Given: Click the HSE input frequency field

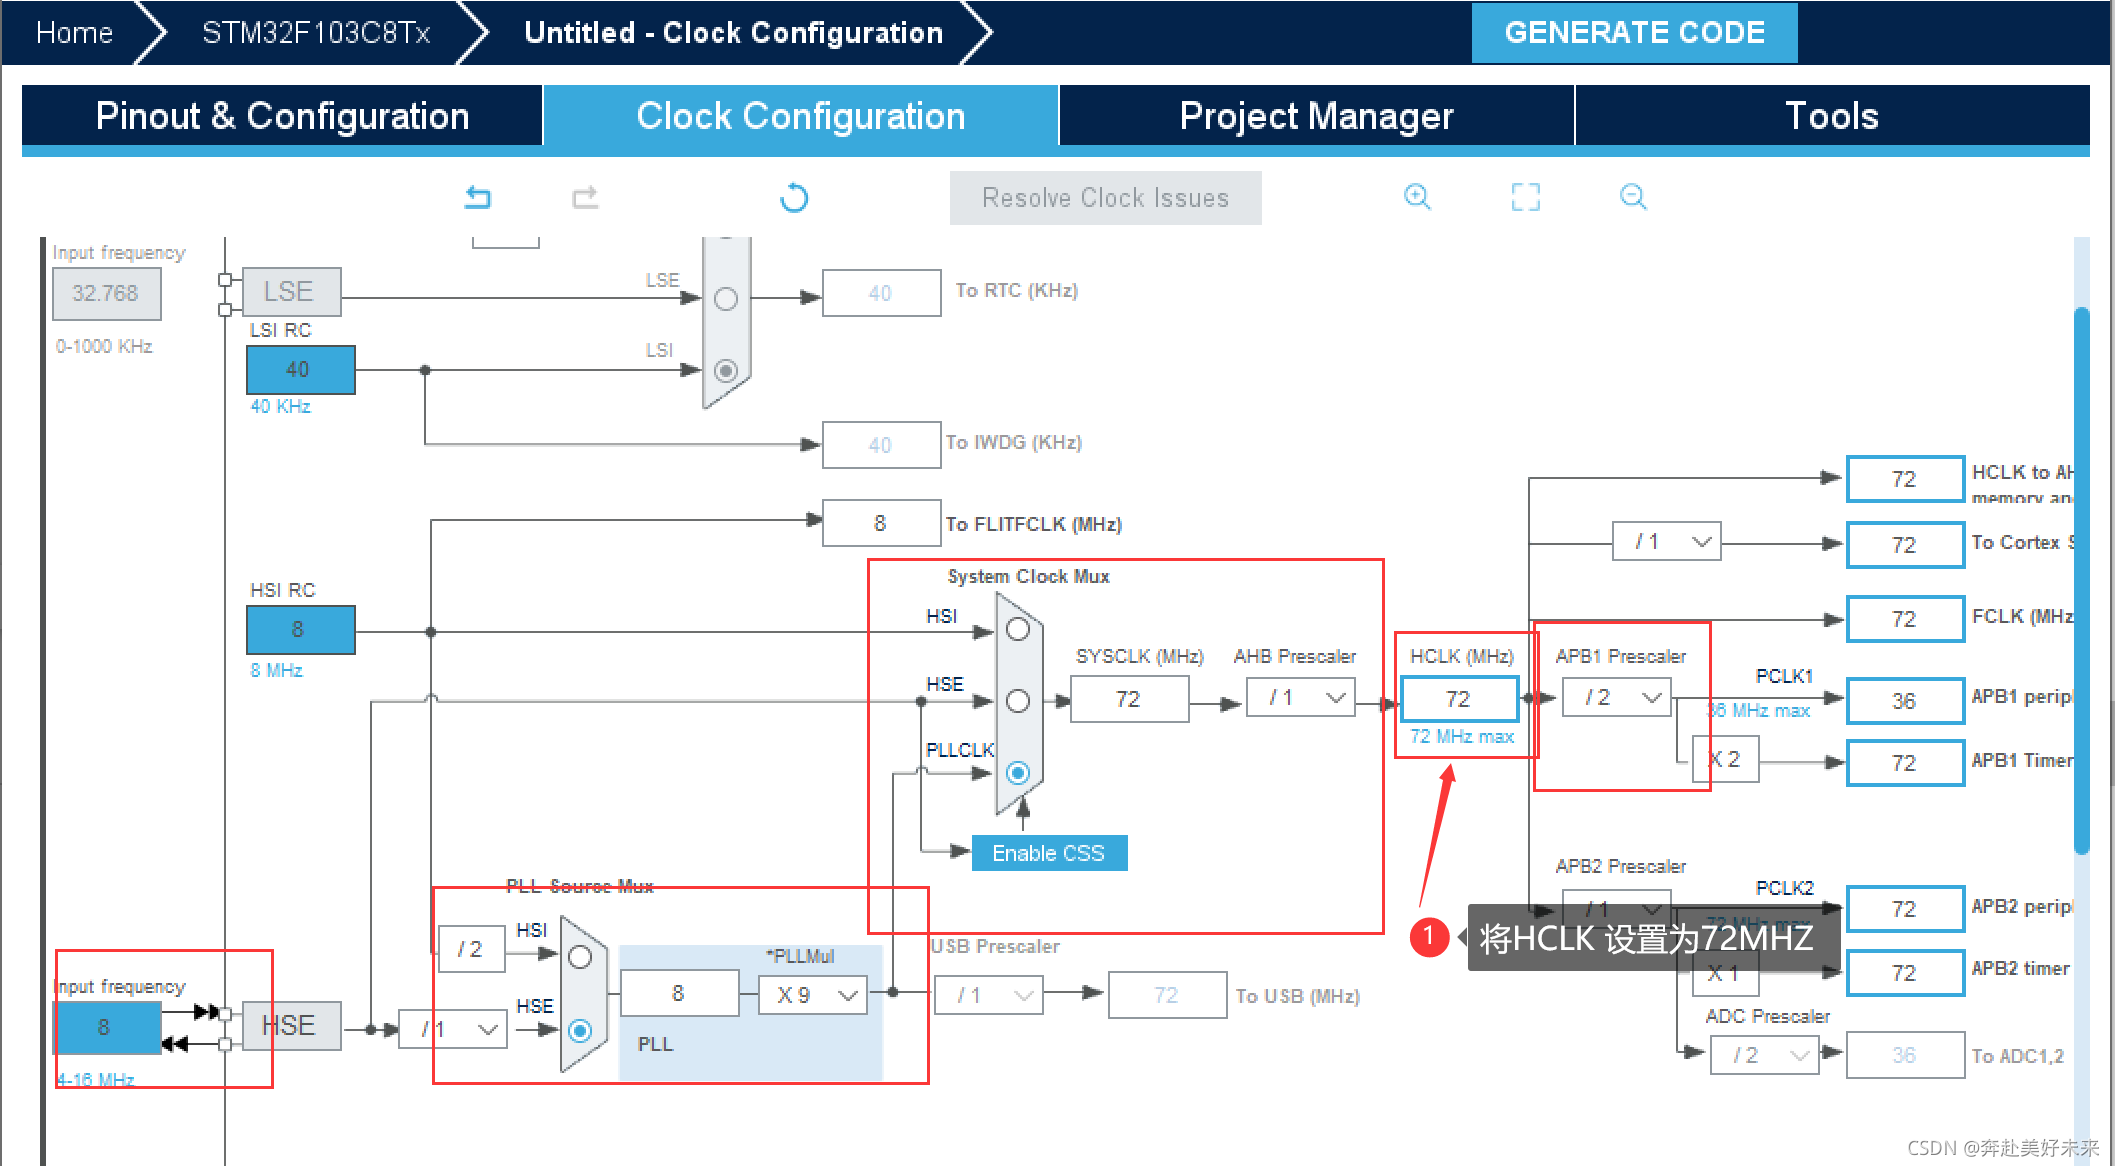Looking at the screenshot, I should (106, 1027).
